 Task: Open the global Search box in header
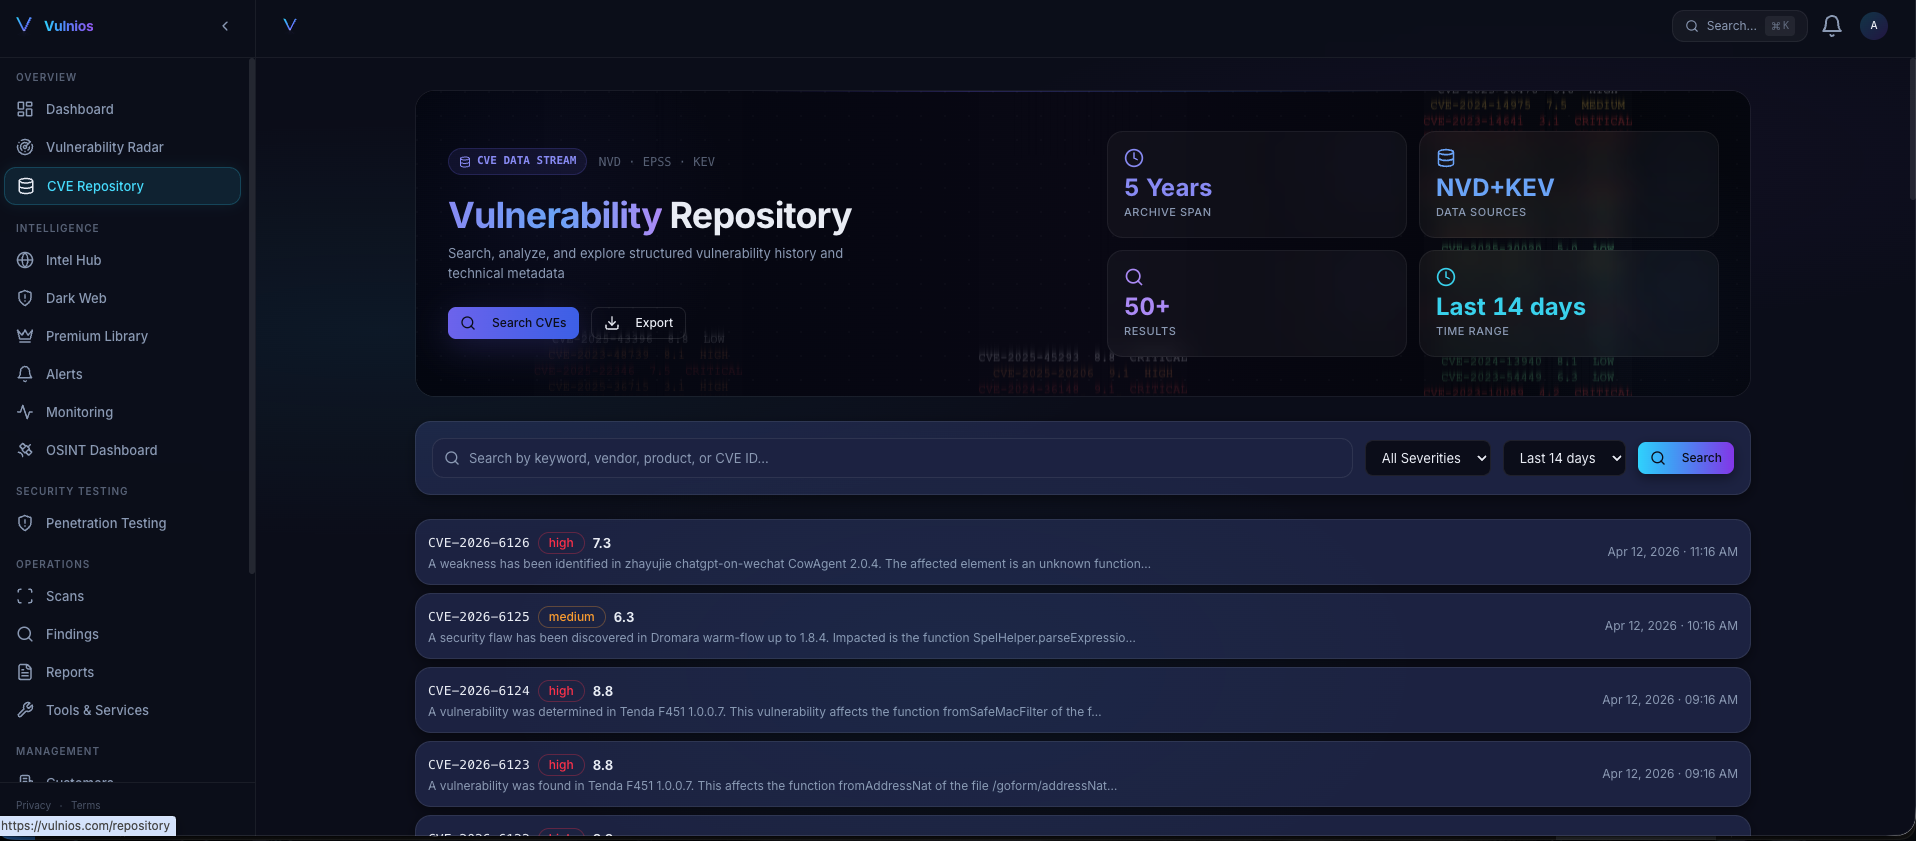point(1739,26)
